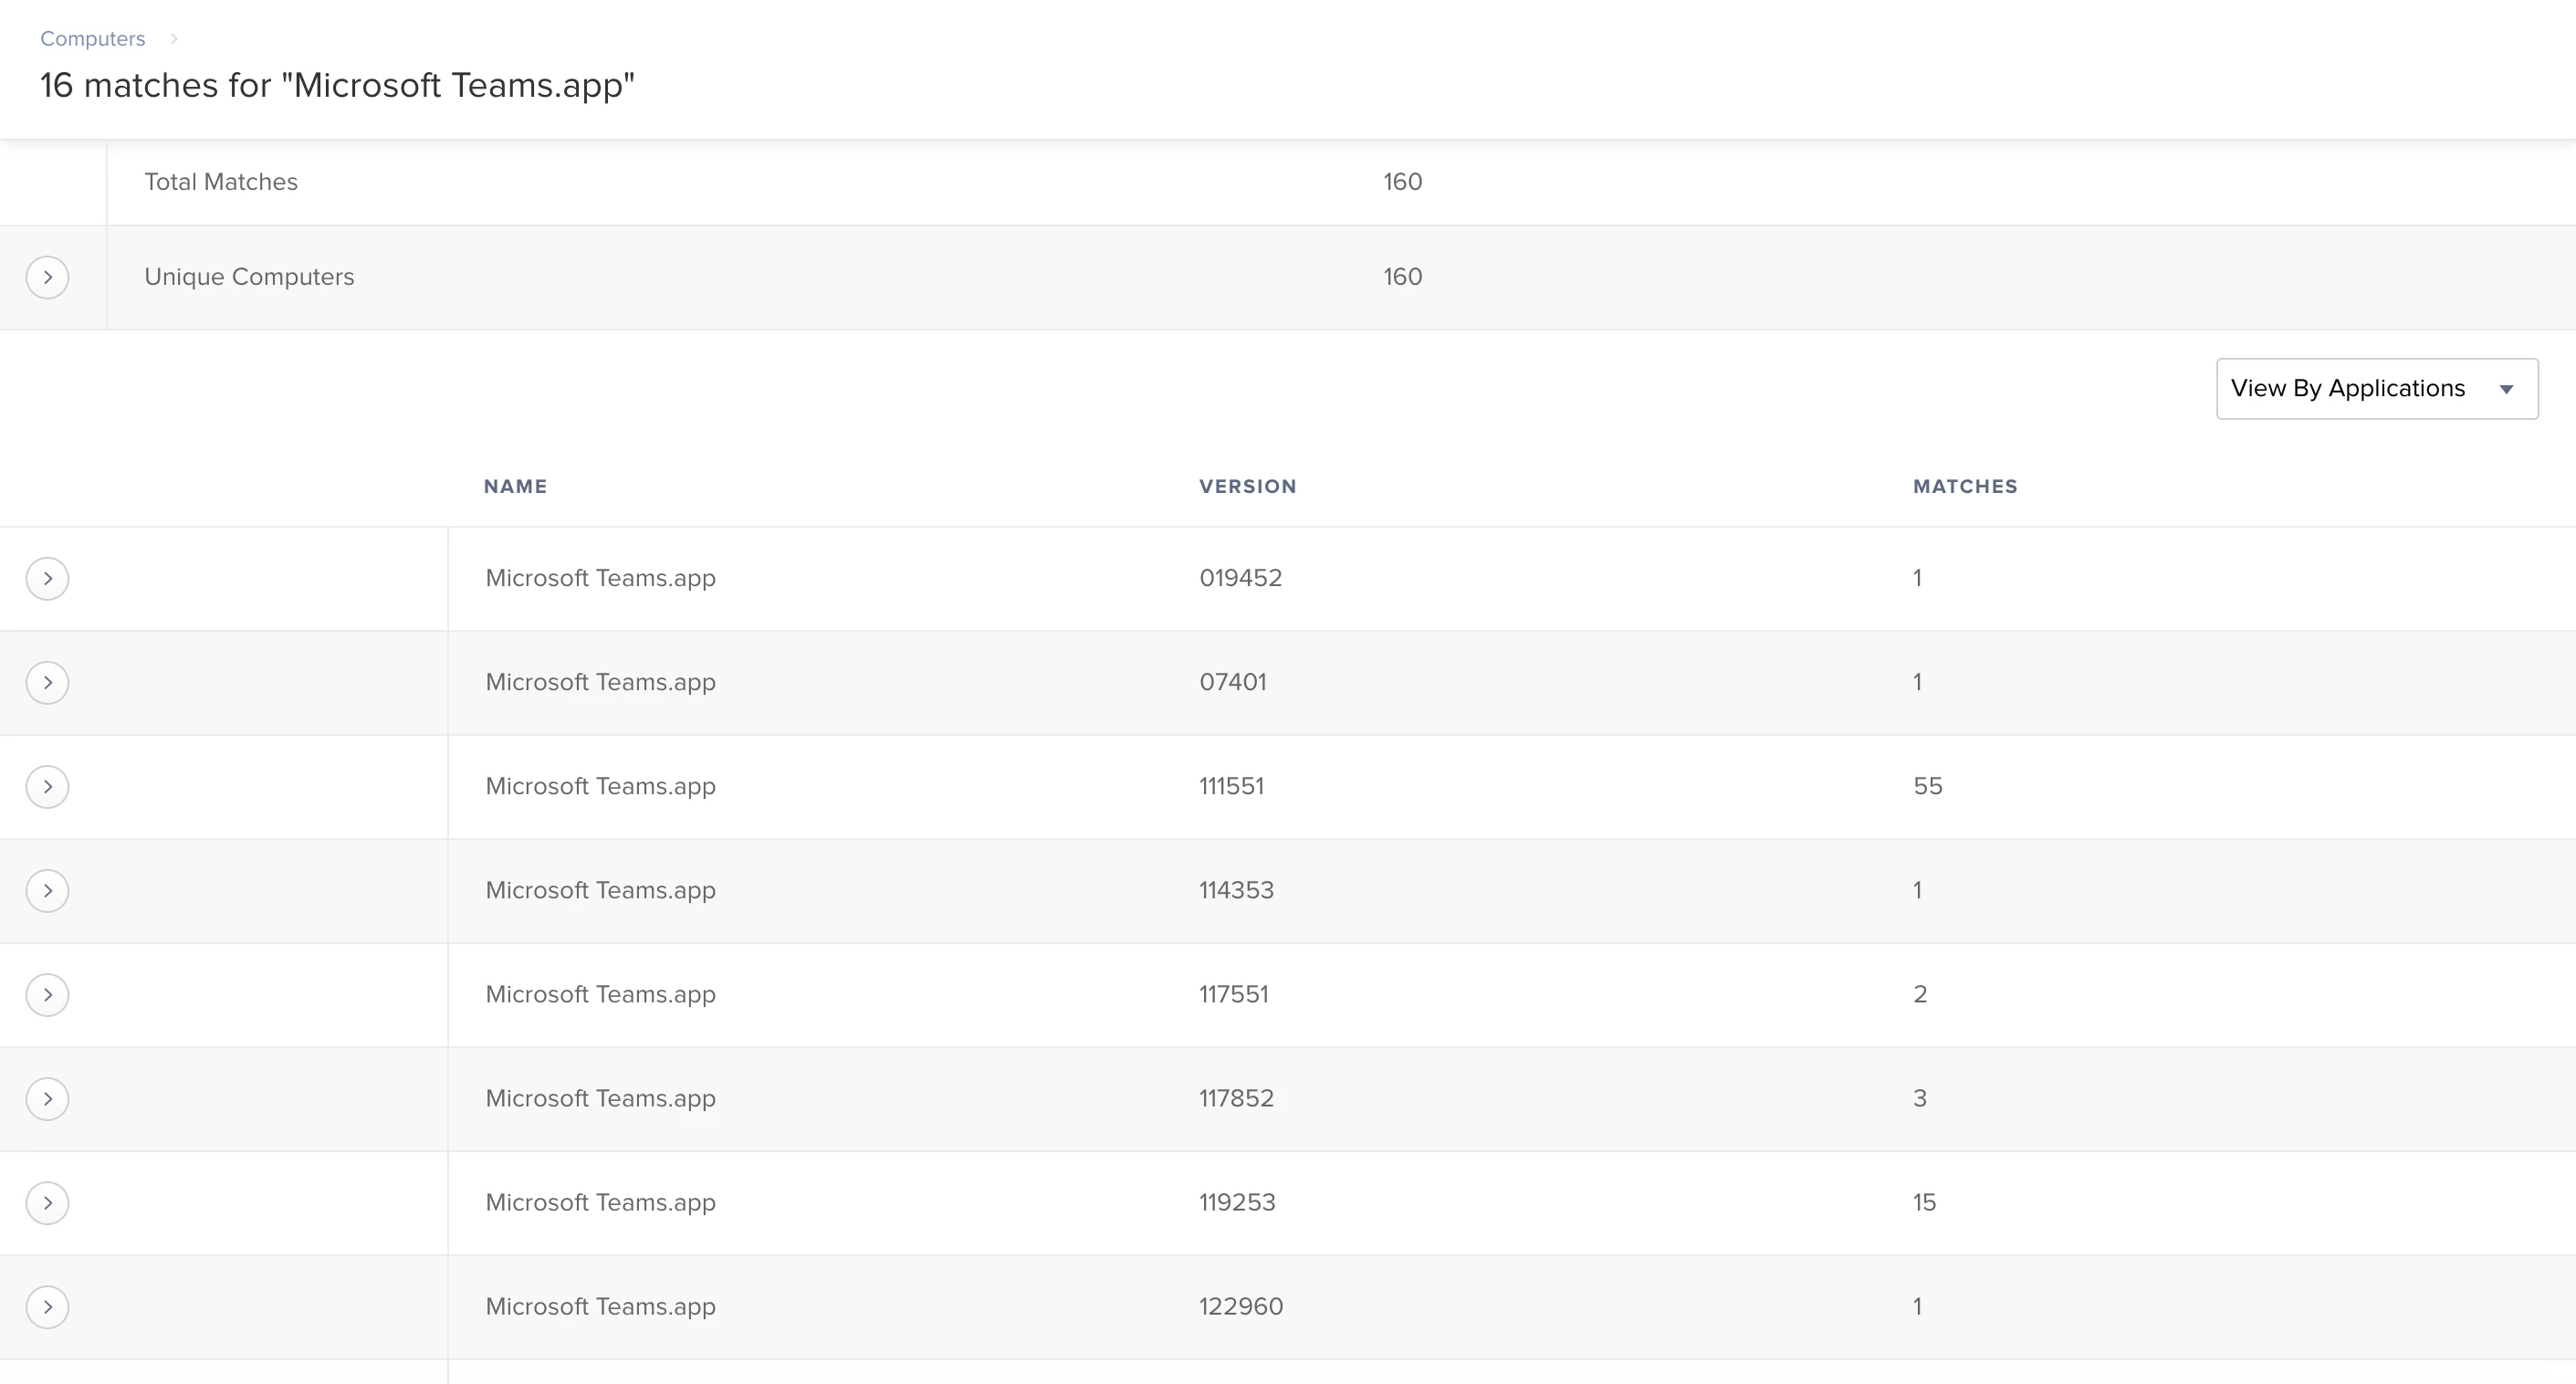Click version cell 019452
The image size is (2576, 1384).
click(1240, 578)
